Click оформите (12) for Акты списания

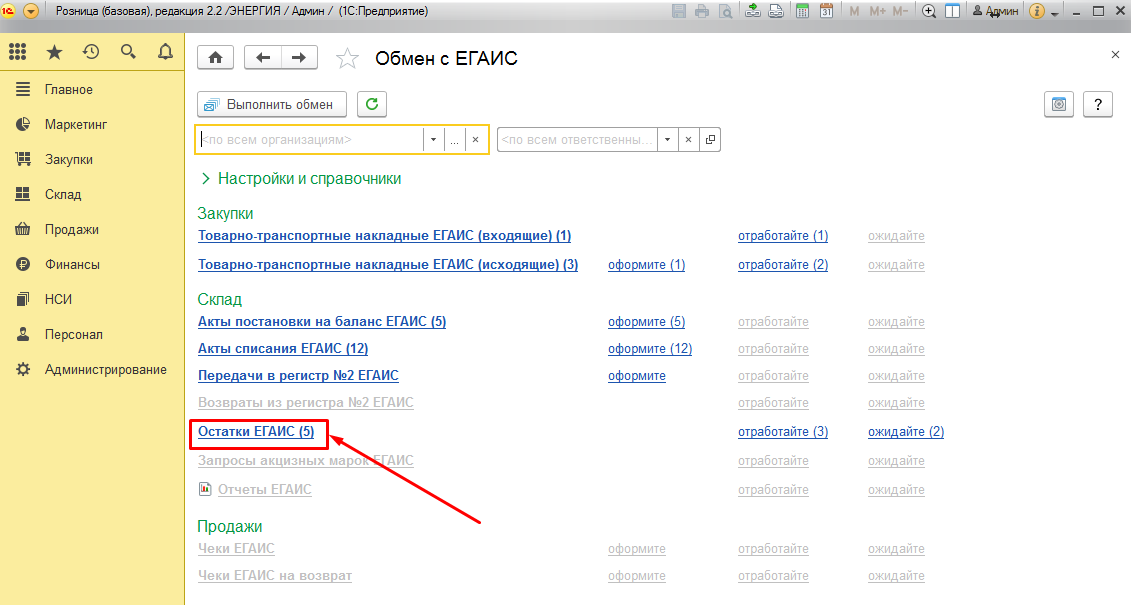(649, 349)
